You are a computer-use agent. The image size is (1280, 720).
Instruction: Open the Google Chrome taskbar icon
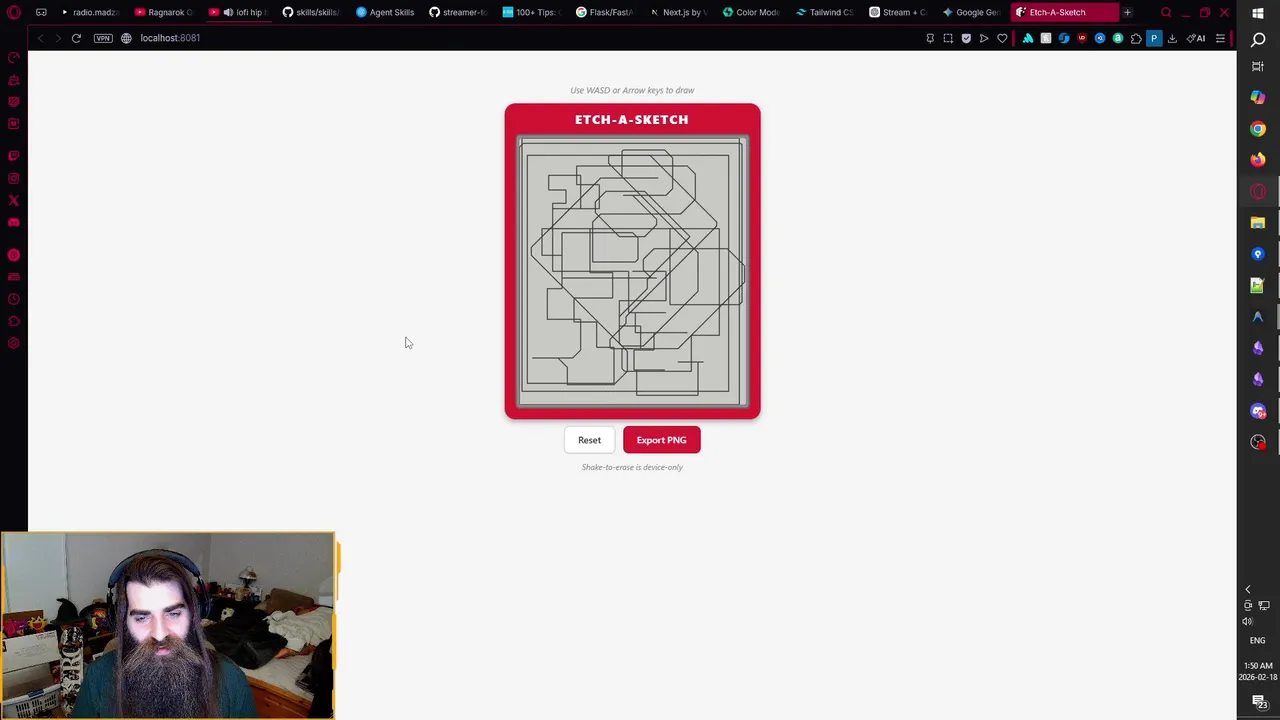(x=1258, y=129)
